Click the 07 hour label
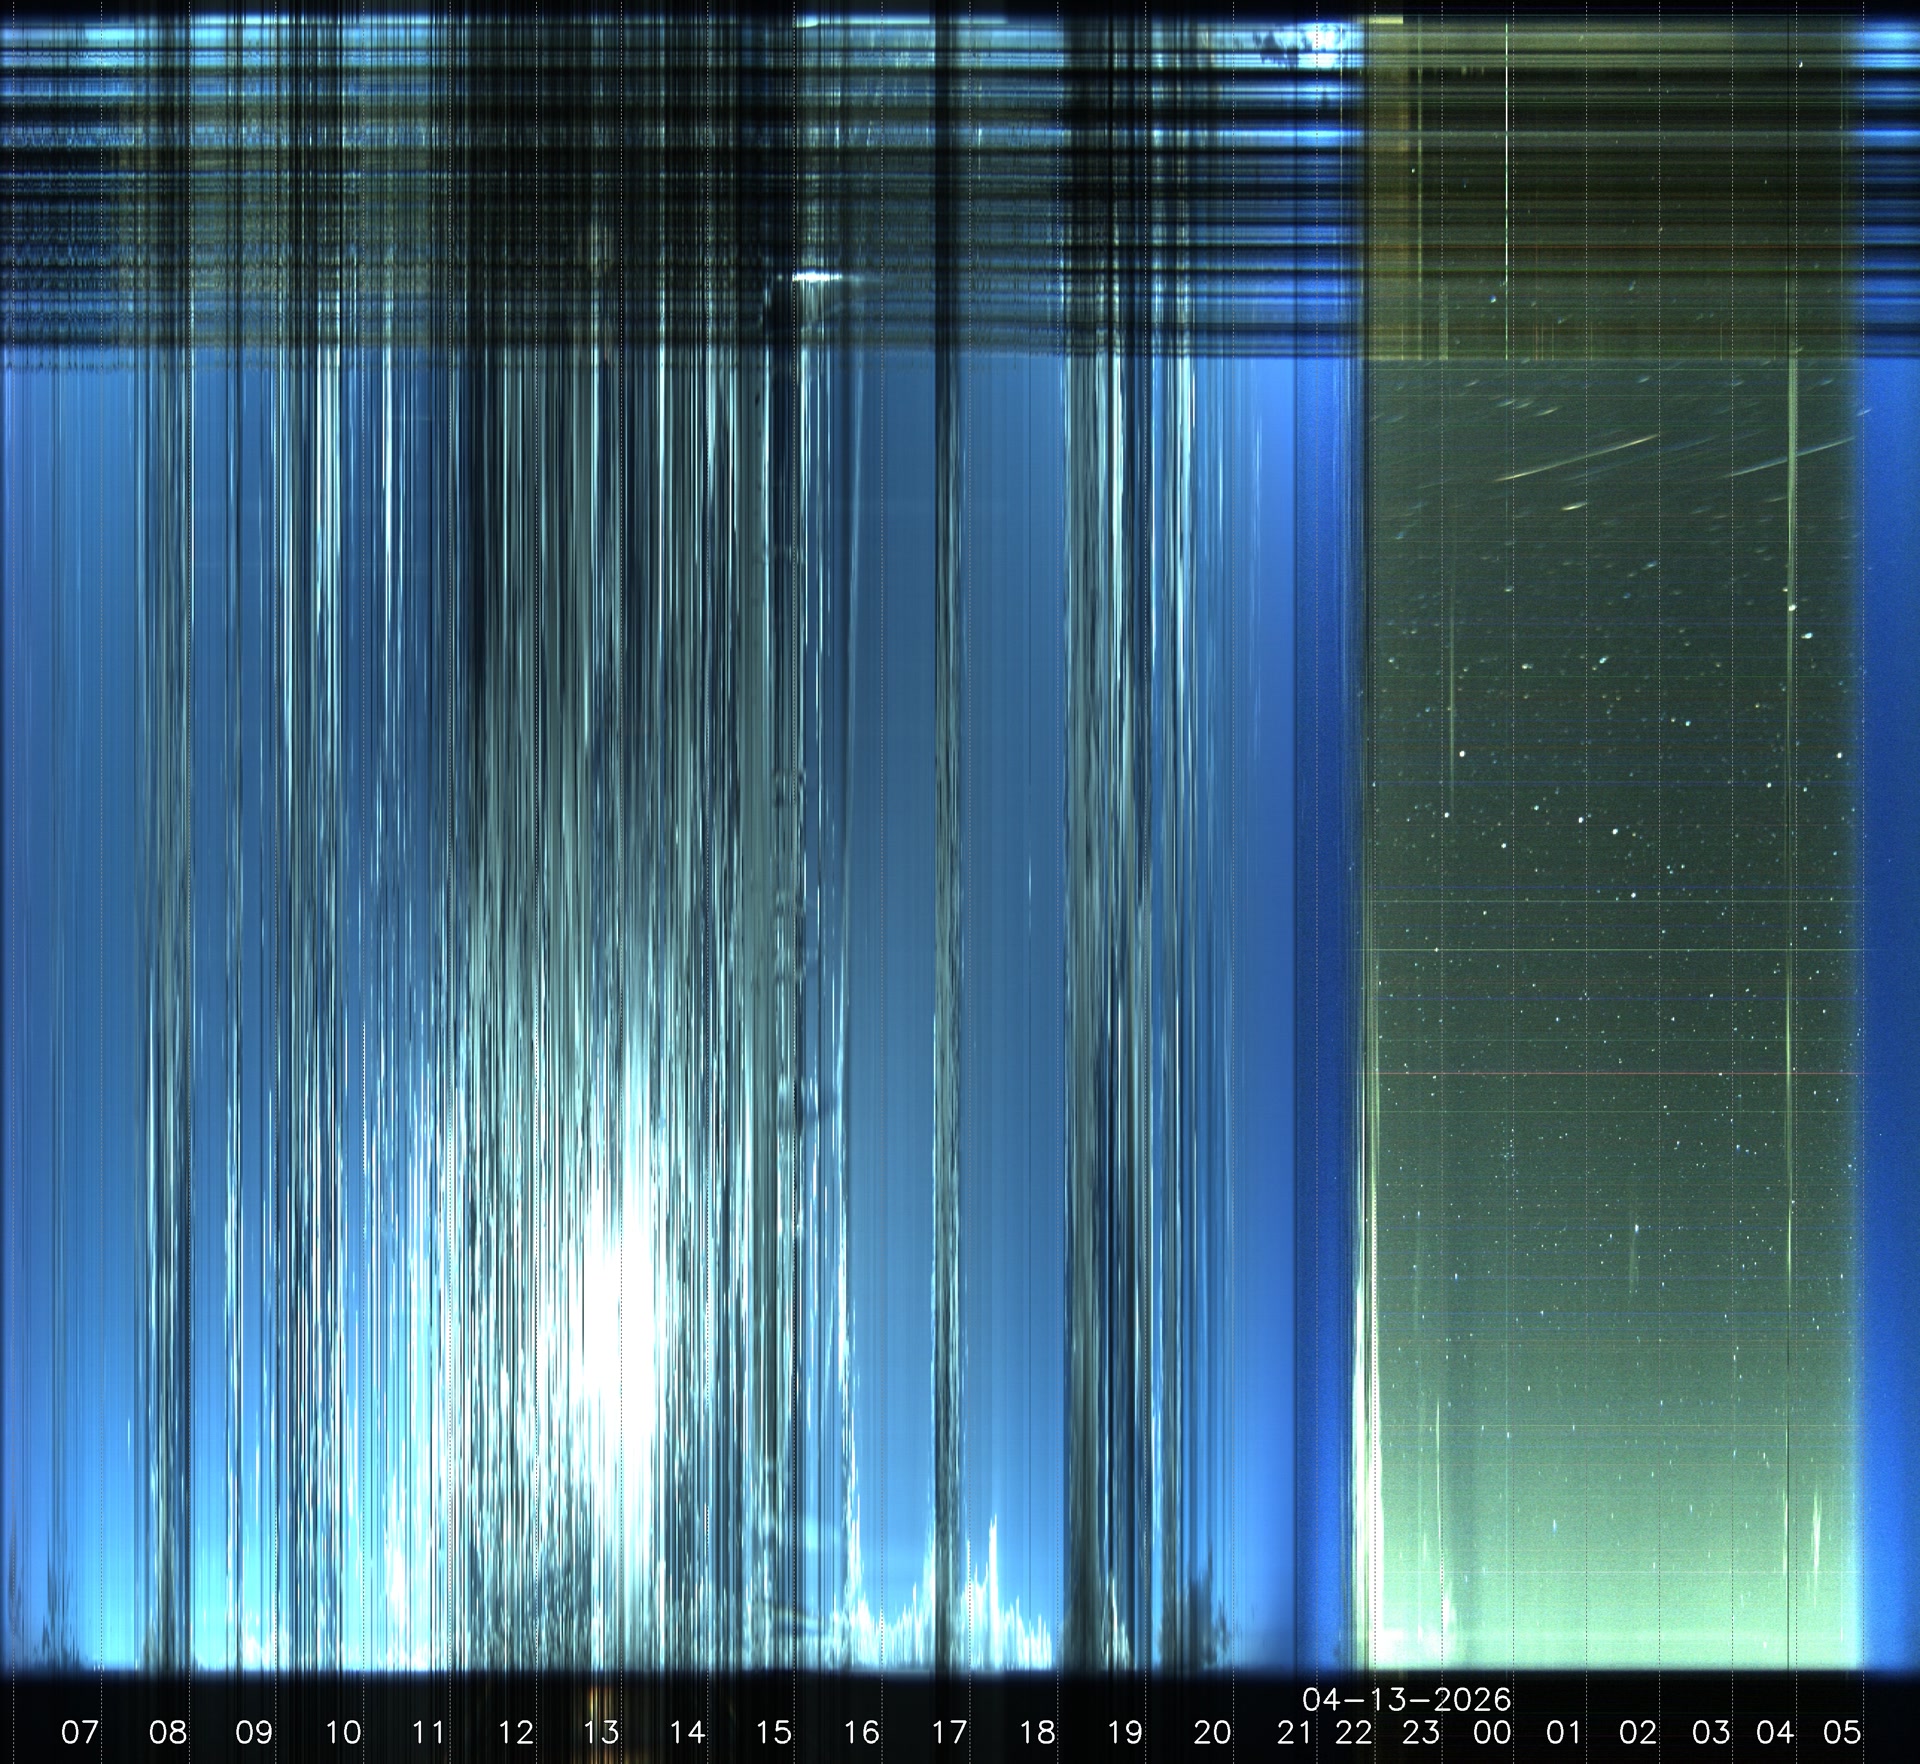Screen dimensions: 1920x1764 click(x=80, y=1732)
